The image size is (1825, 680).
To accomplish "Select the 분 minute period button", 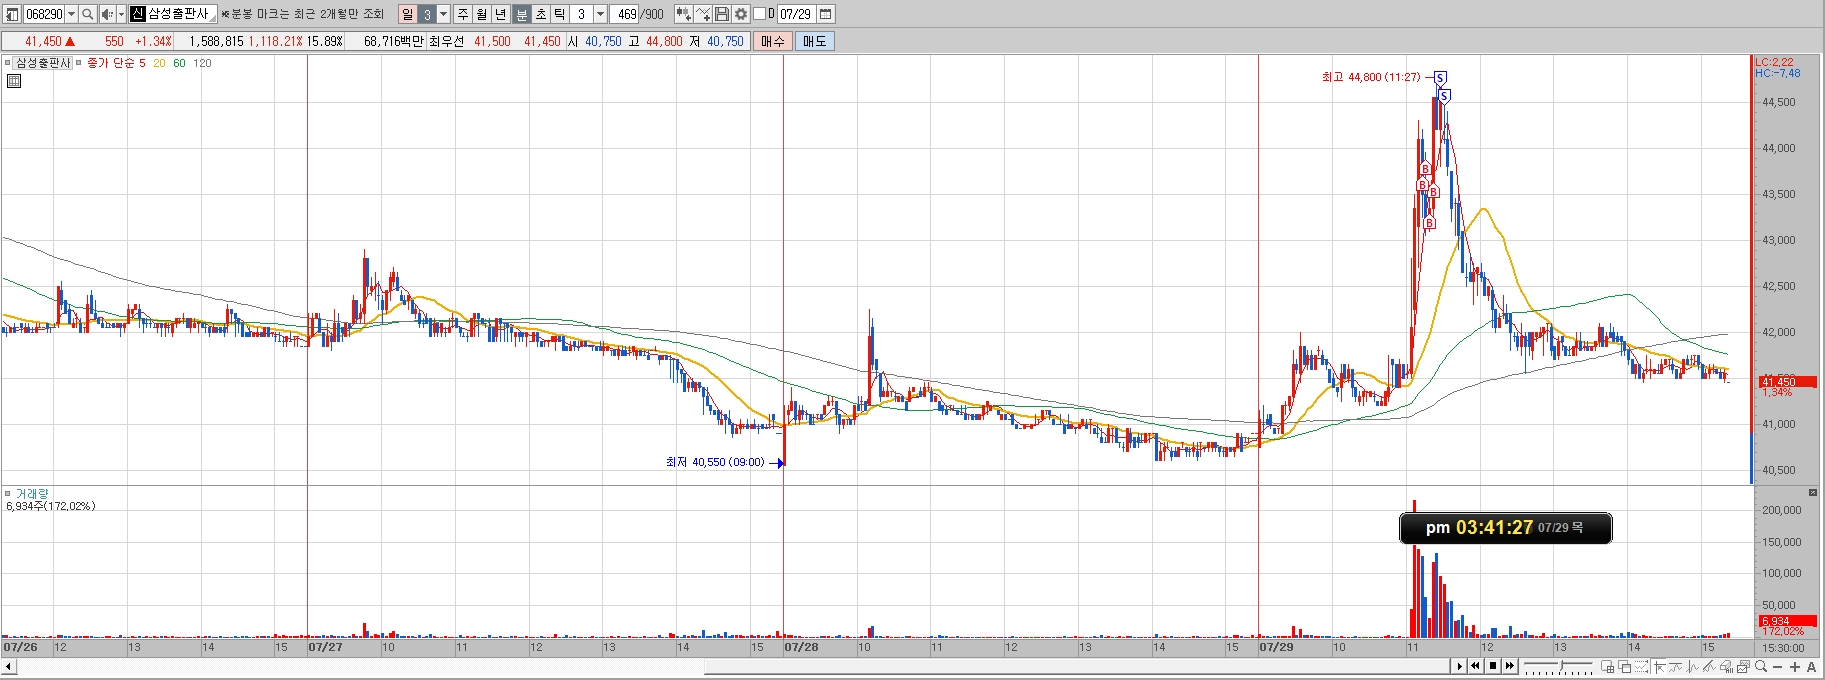I will click(x=521, y=14).
